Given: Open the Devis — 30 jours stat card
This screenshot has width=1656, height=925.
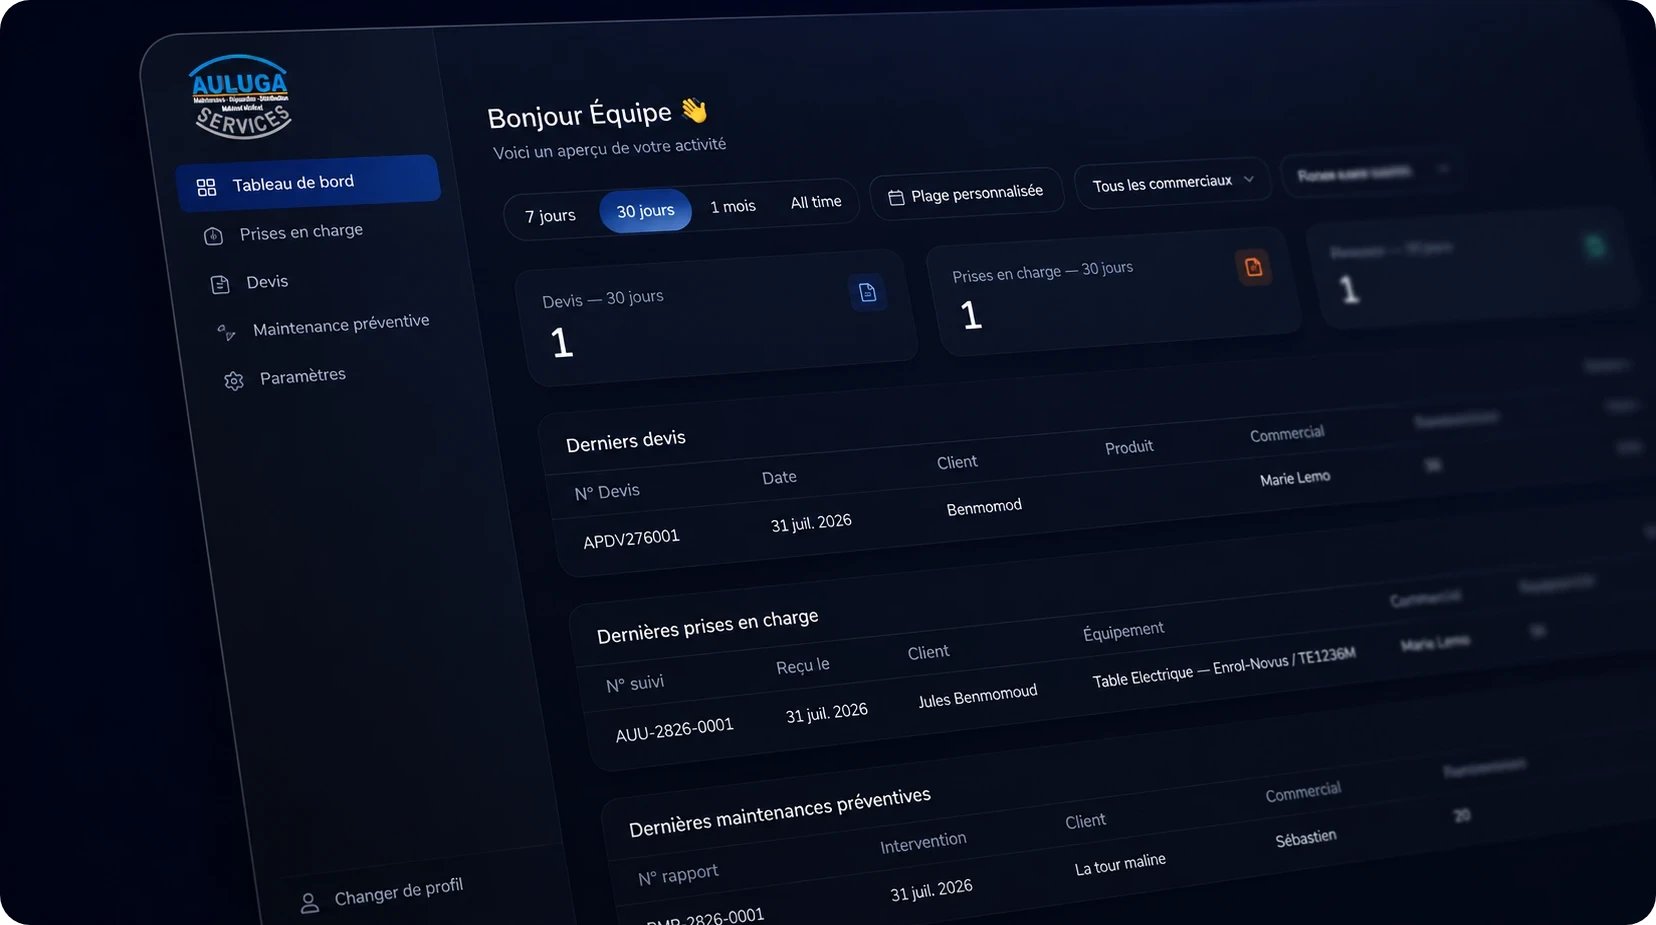Looking at the screenshot, I should pyautogui.click(x=716, y=317).
